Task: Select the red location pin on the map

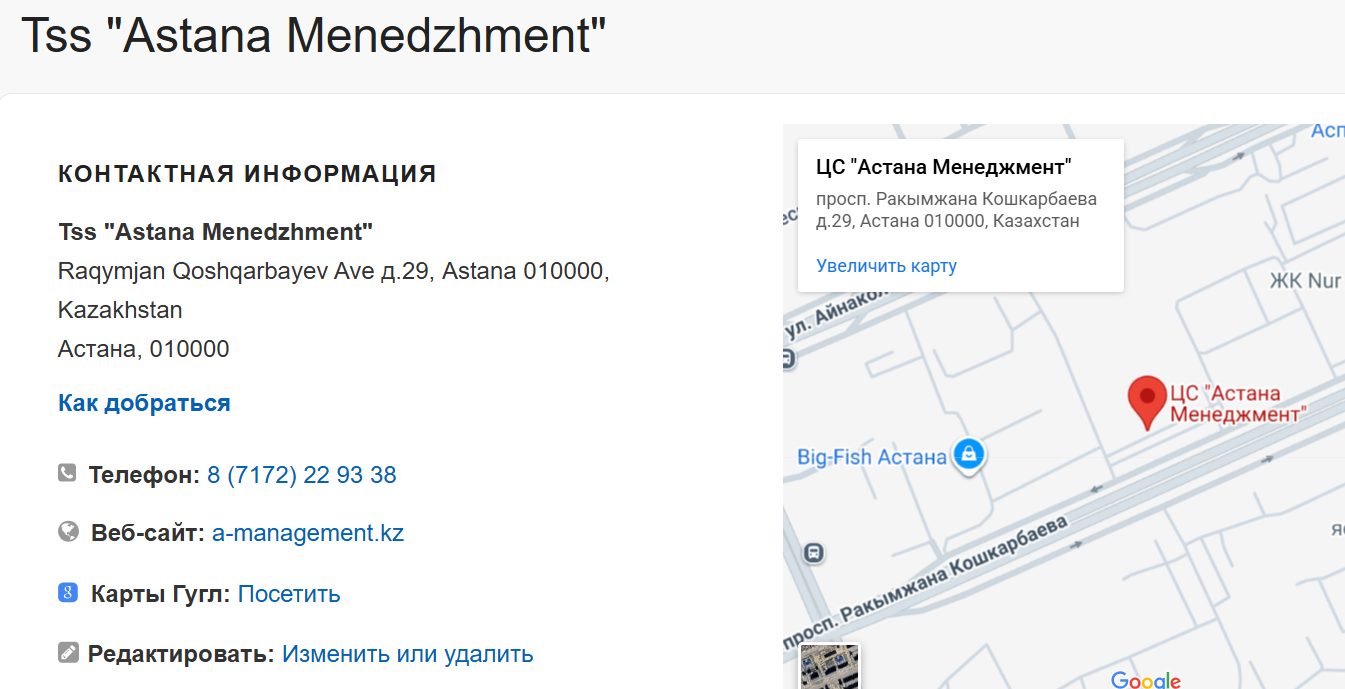Action: [1146, 400]
